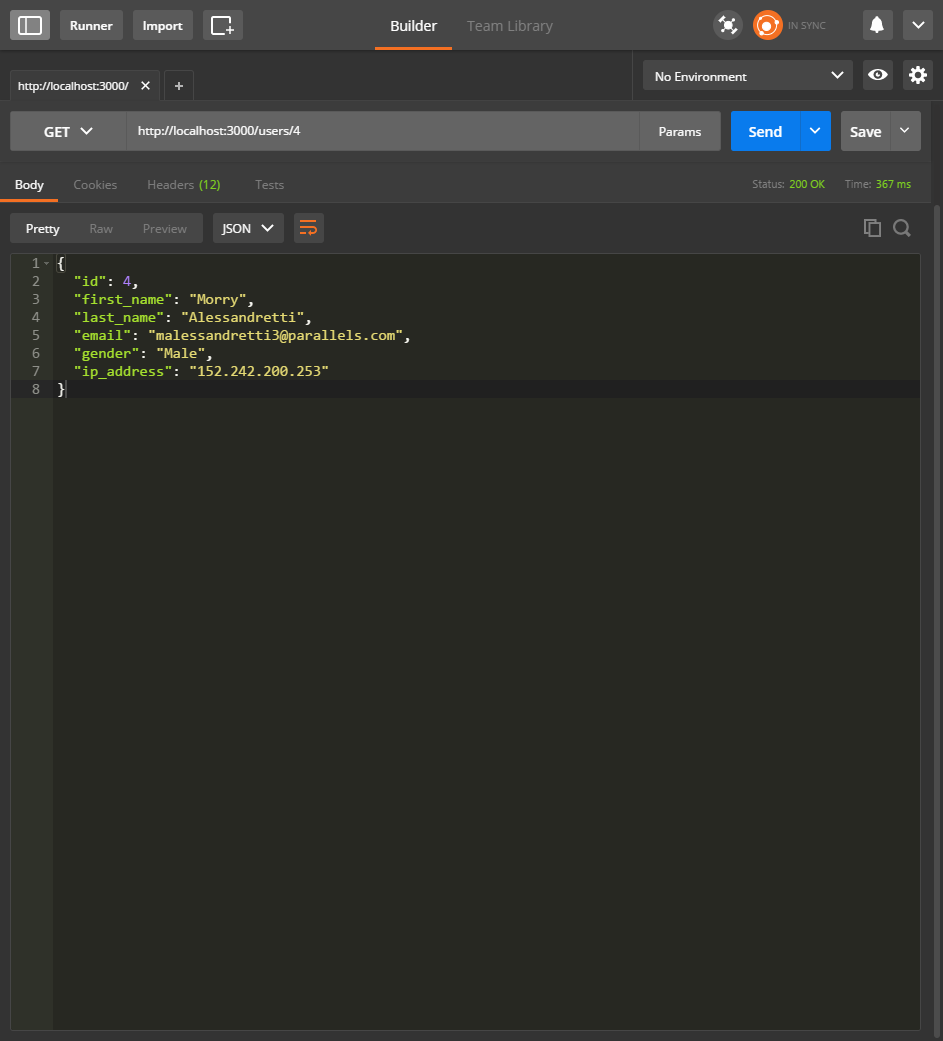Switch to the Headers (12) tab
Image resolution: width=943 pixels, height=1041 pixels.
coord(183,185)
